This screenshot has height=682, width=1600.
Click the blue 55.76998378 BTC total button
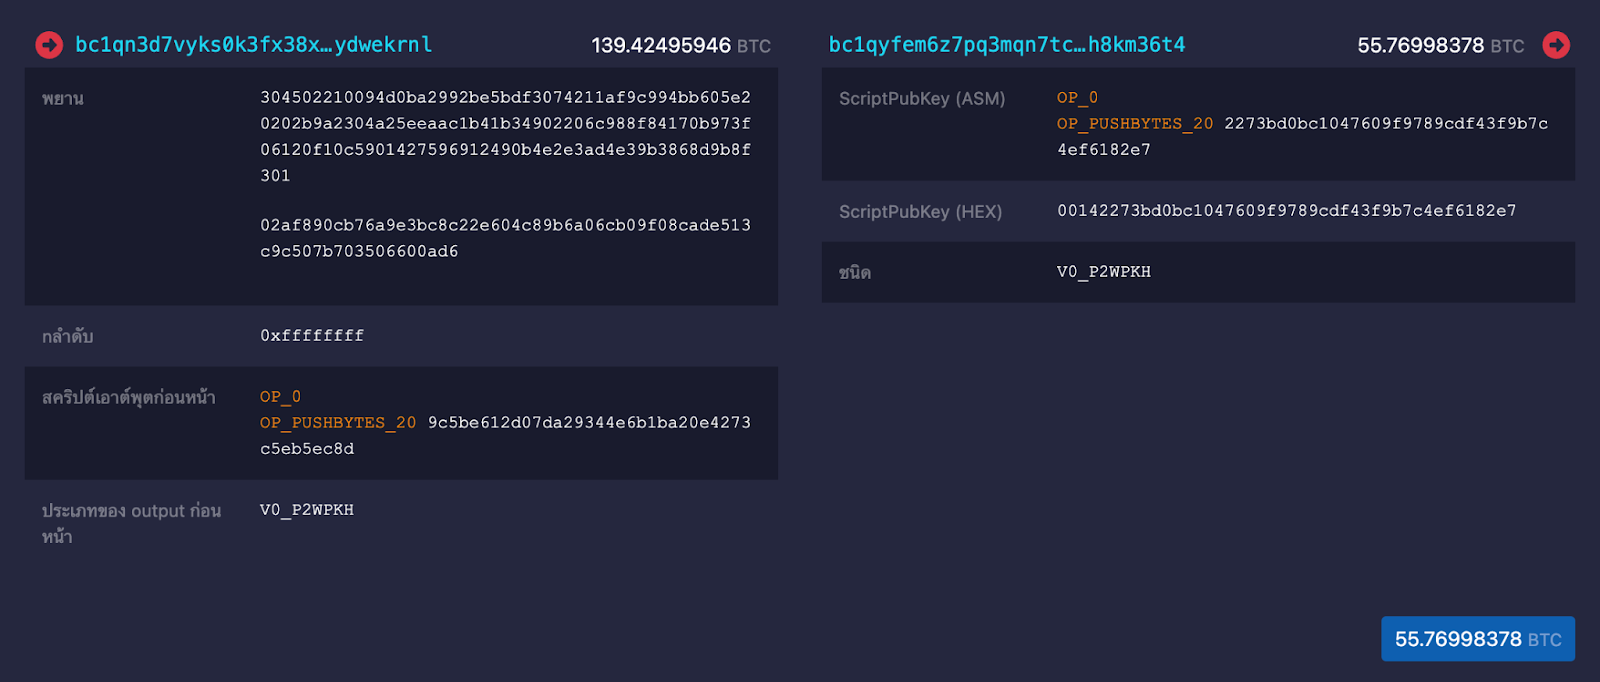(1477, 639)
